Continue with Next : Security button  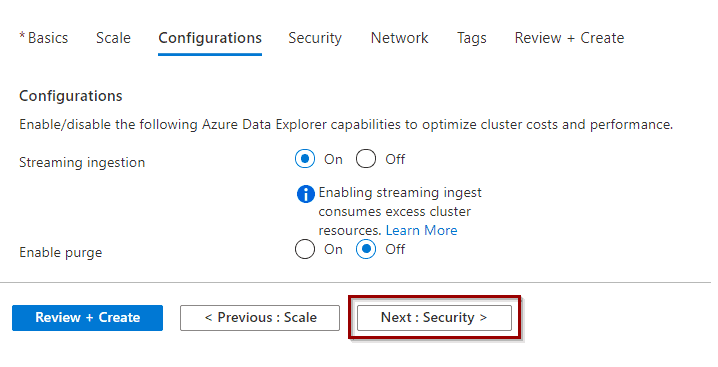434,318
